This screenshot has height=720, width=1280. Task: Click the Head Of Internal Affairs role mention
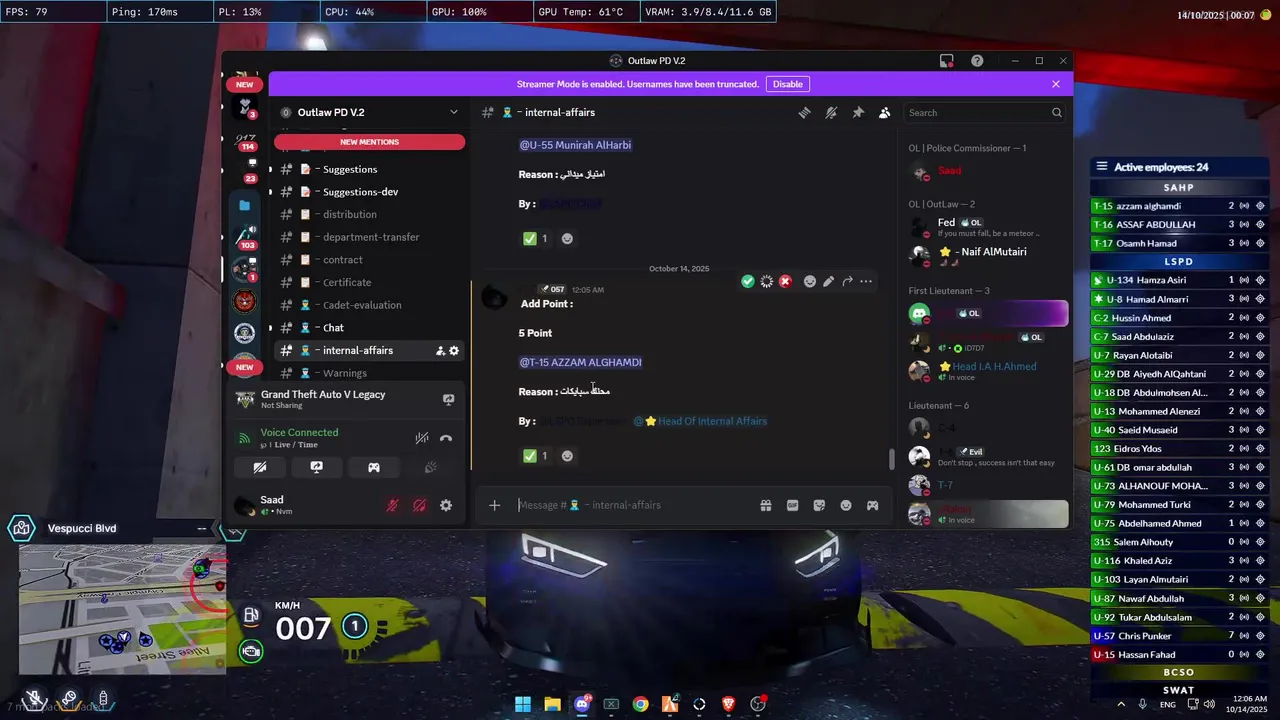point(701,421)
